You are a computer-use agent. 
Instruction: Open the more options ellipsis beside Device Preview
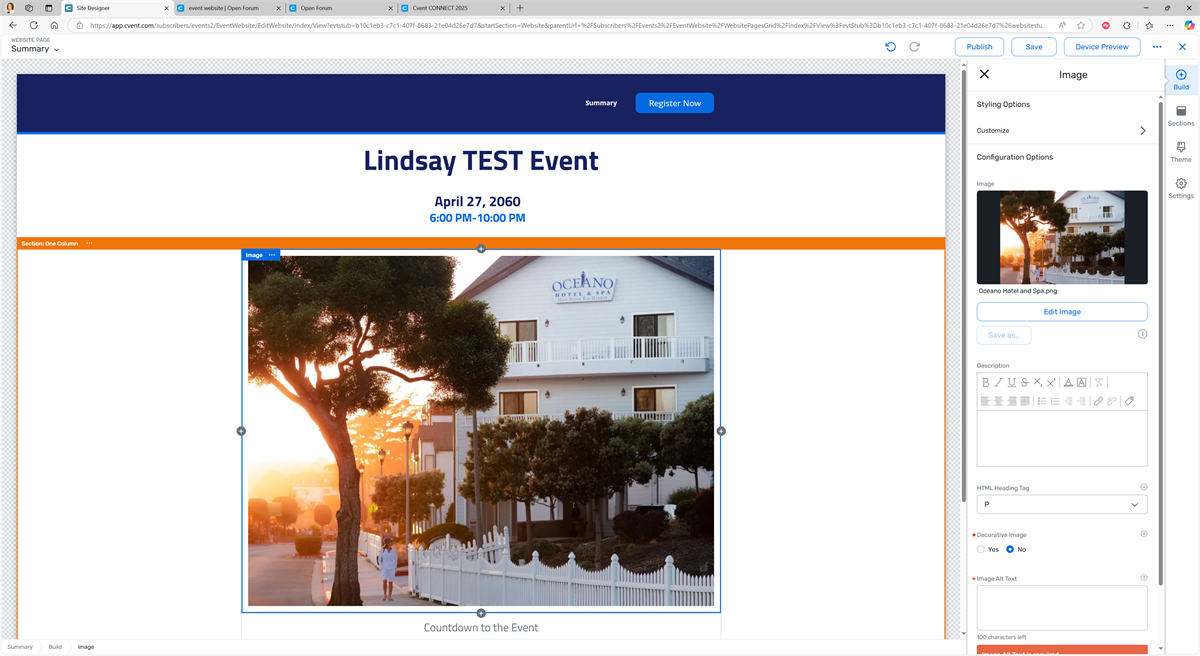(x=1157, y=47)
